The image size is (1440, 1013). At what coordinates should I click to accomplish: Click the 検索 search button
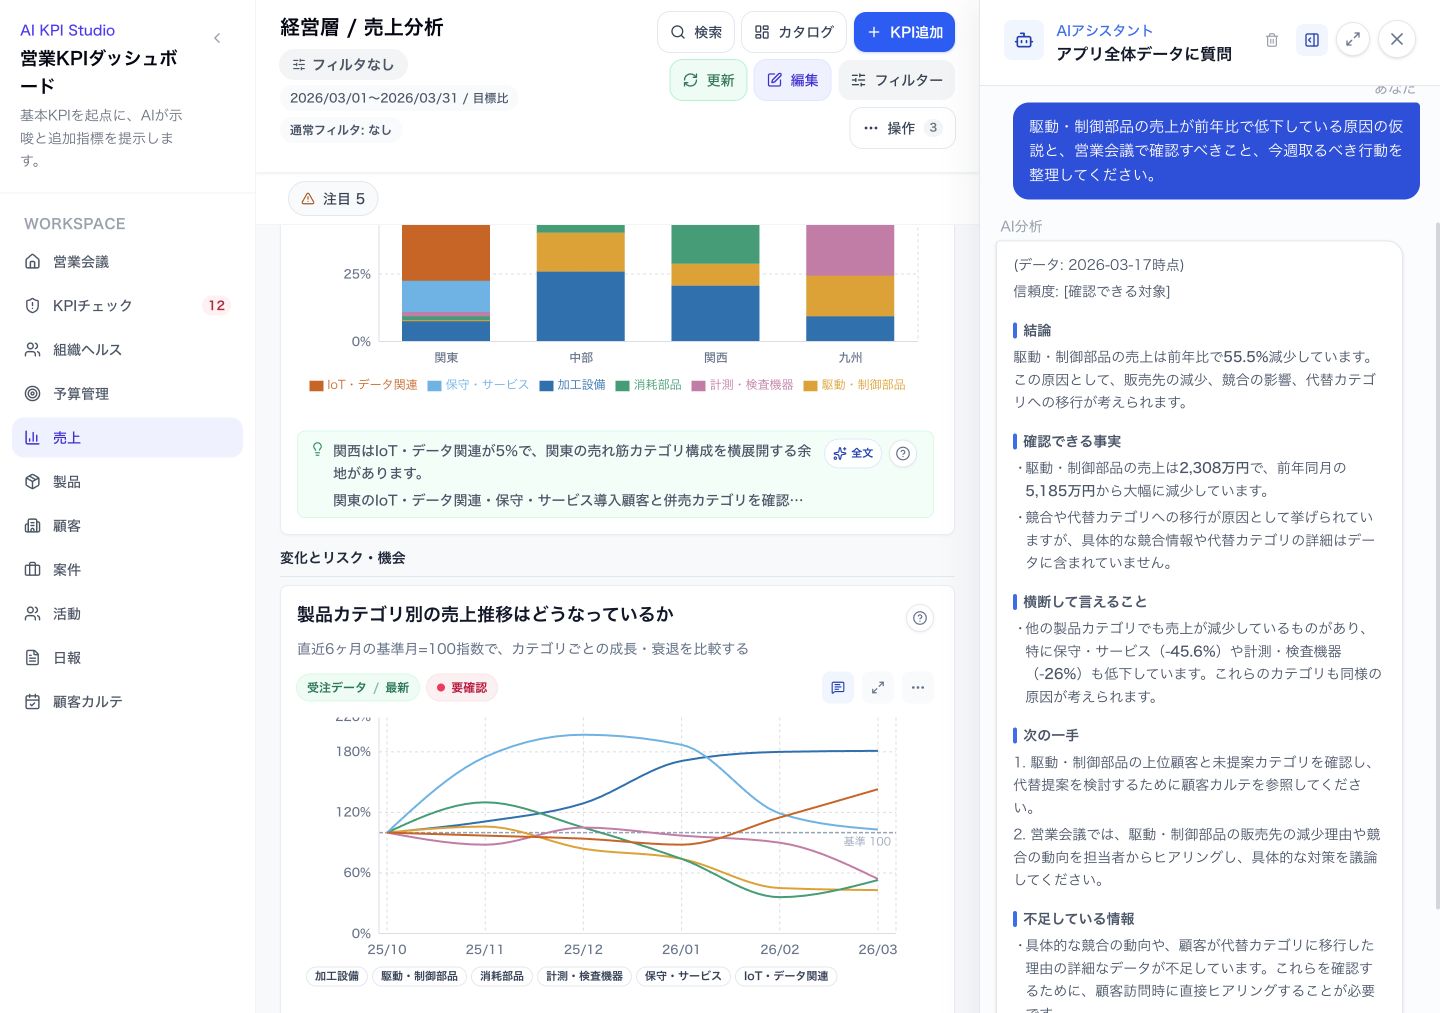pos(696,32)
